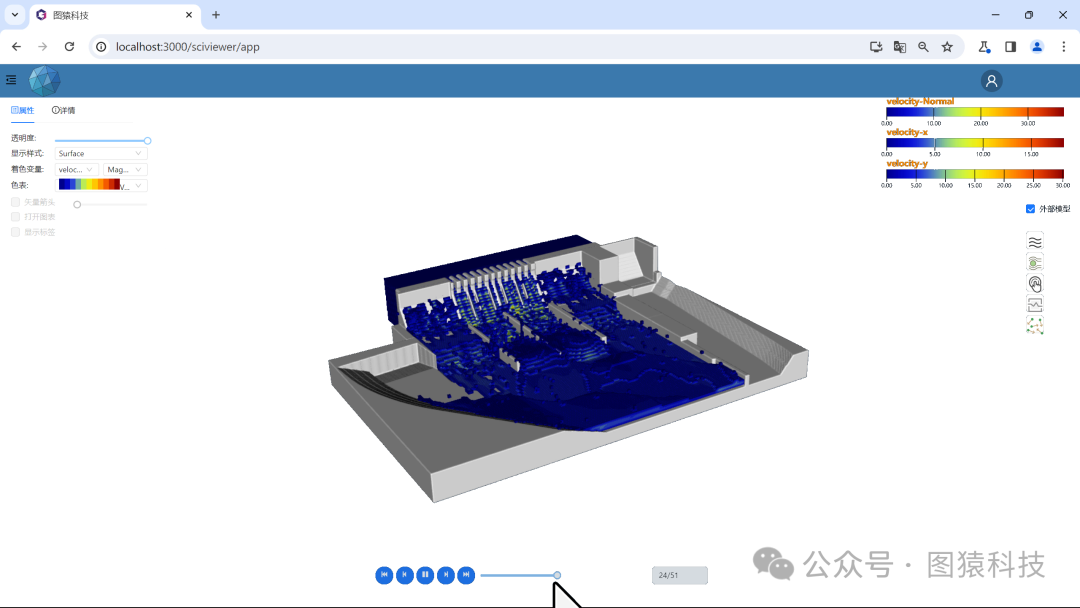Click the browser forward arrow
1080x608 pixels.
(x=43, y=47)
